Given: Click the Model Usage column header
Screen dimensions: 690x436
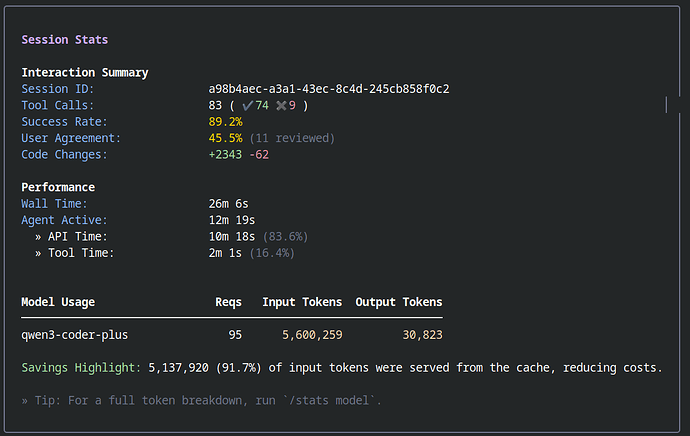Looking at the screenshot, I should (x=58, y=302).
